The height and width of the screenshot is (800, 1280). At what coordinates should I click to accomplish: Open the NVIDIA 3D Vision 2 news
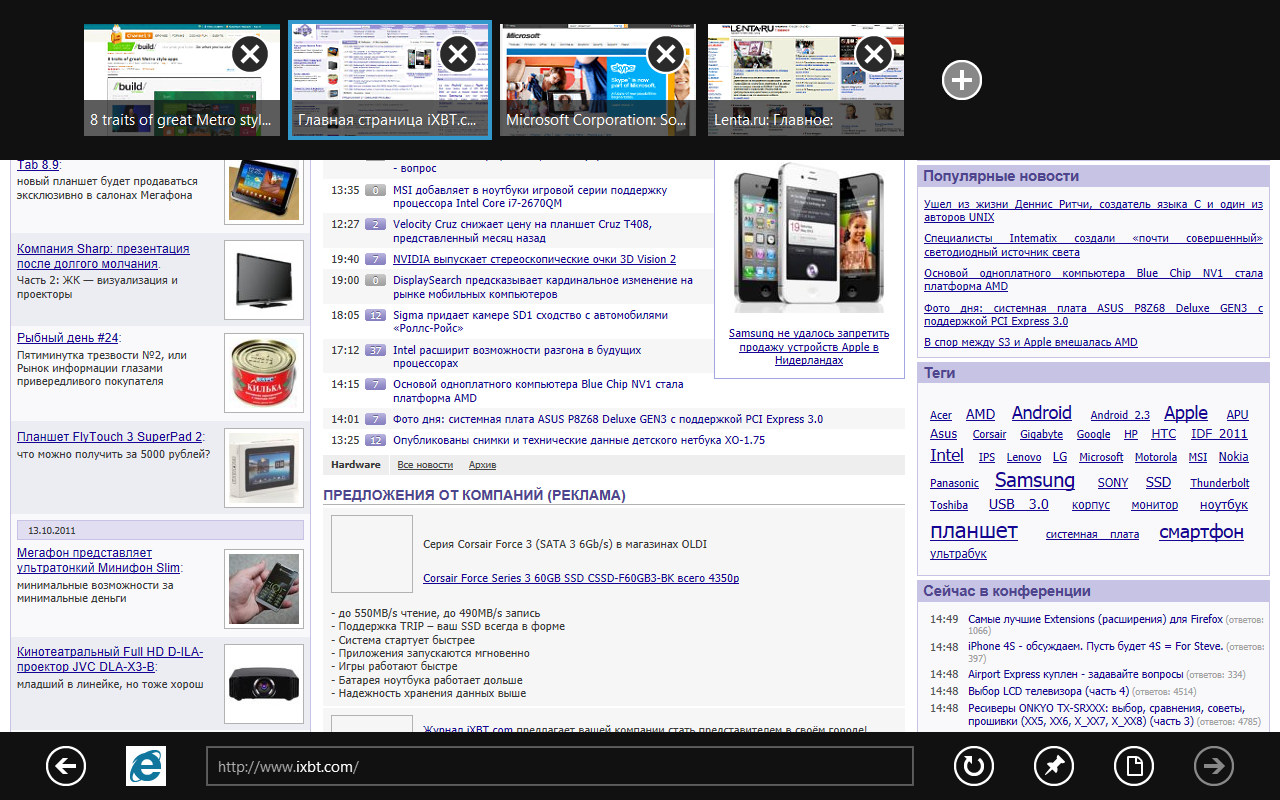[534, 259]
